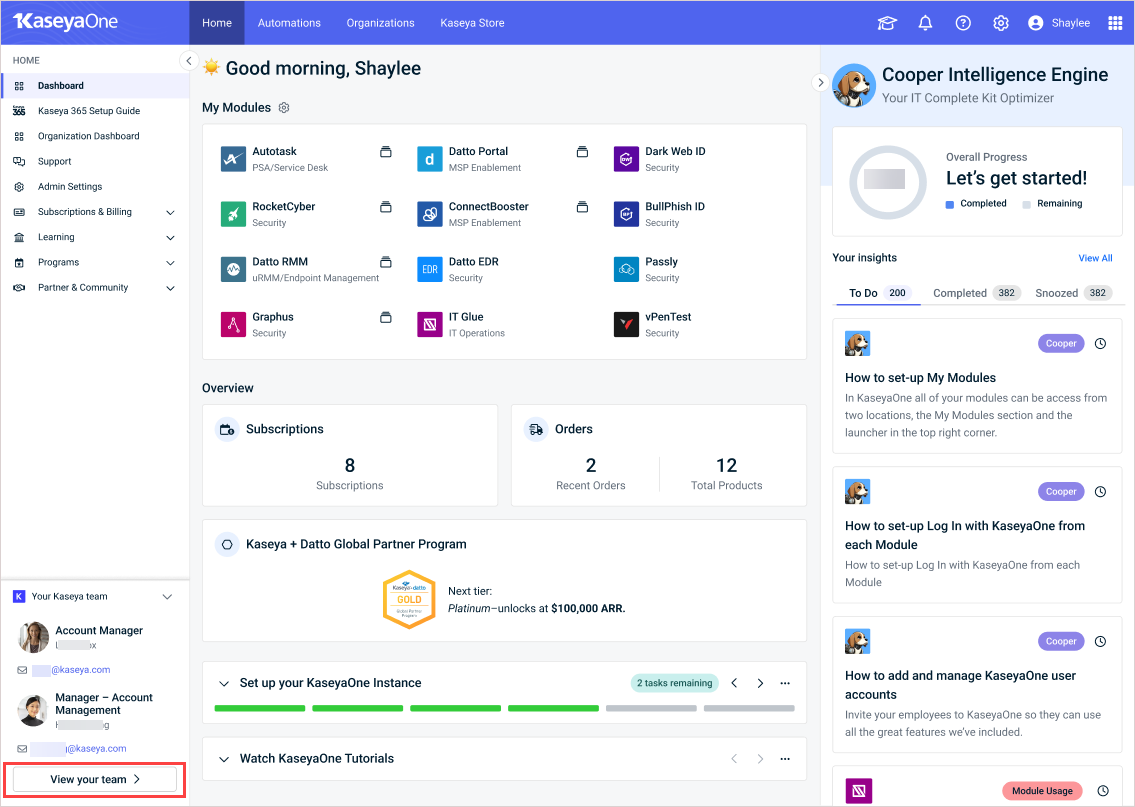This screenshot has width=1135, height=807.
Task: Switch to the Automations tab
Action: pyautogui.click(x=289, y=23)
